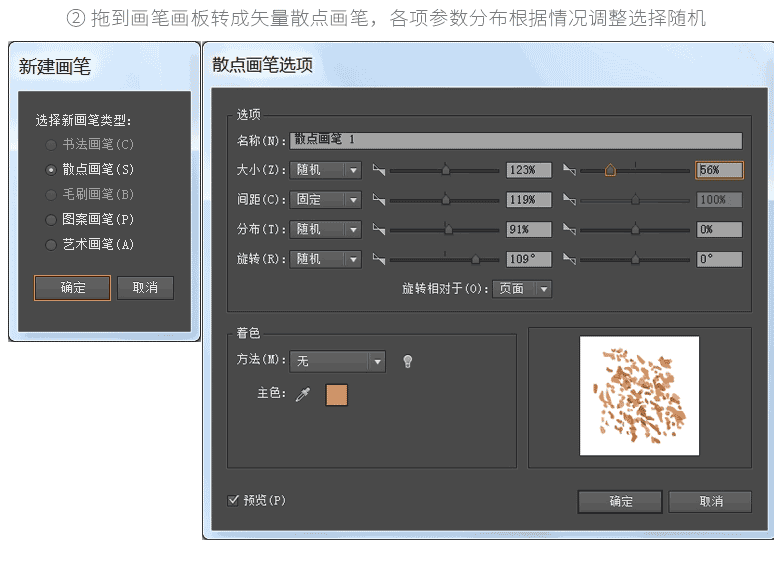Click the brush preview thumbnail
The height and width of the screenshot is (574, 774).
[x=639, y=396]
